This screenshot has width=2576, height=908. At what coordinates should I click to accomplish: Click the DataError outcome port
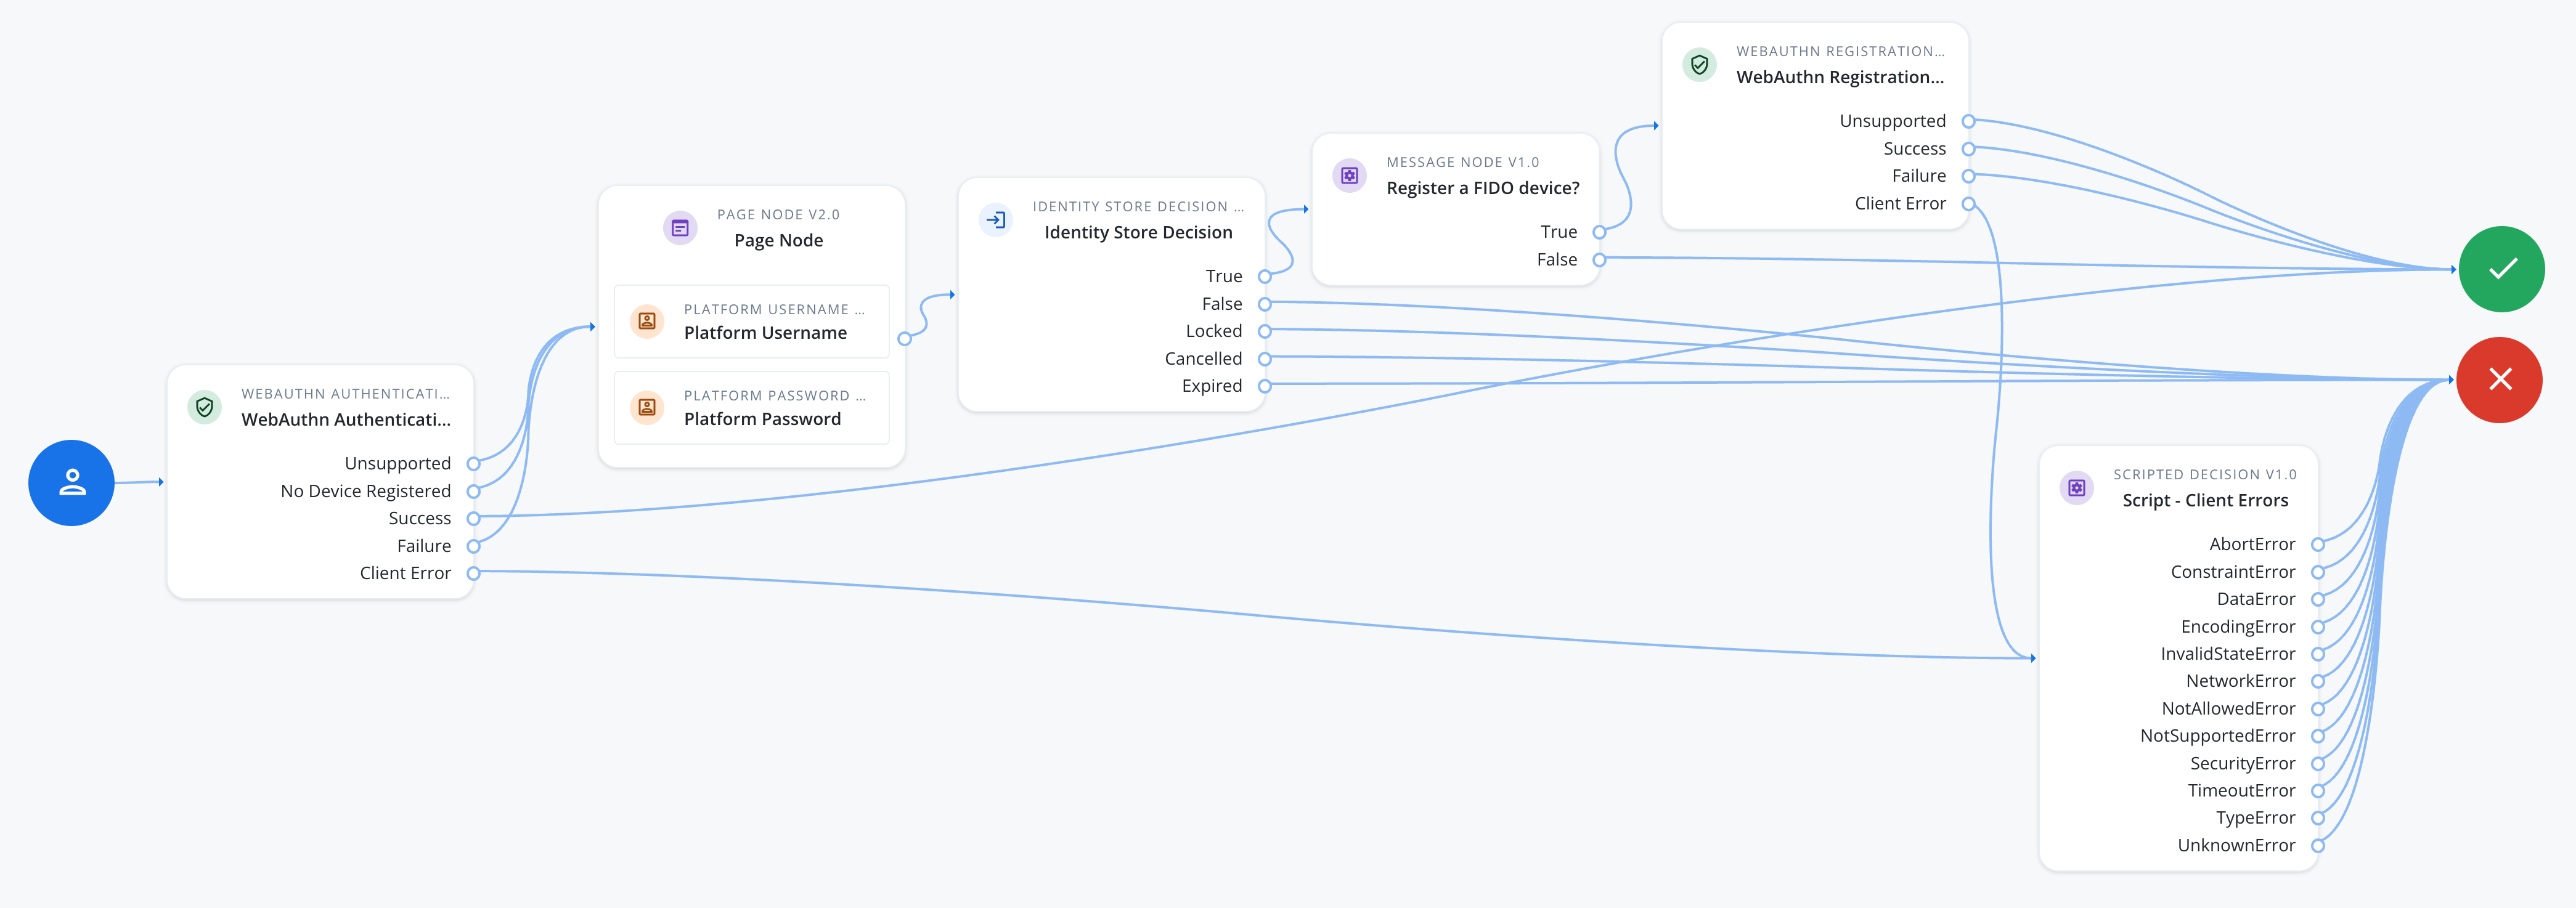point(2318,599)
